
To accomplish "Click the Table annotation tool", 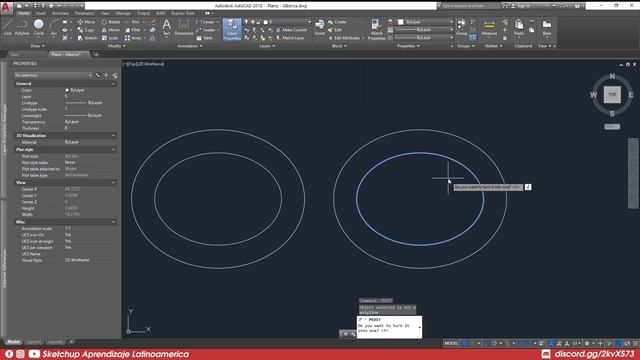I will tap(204, 38).
